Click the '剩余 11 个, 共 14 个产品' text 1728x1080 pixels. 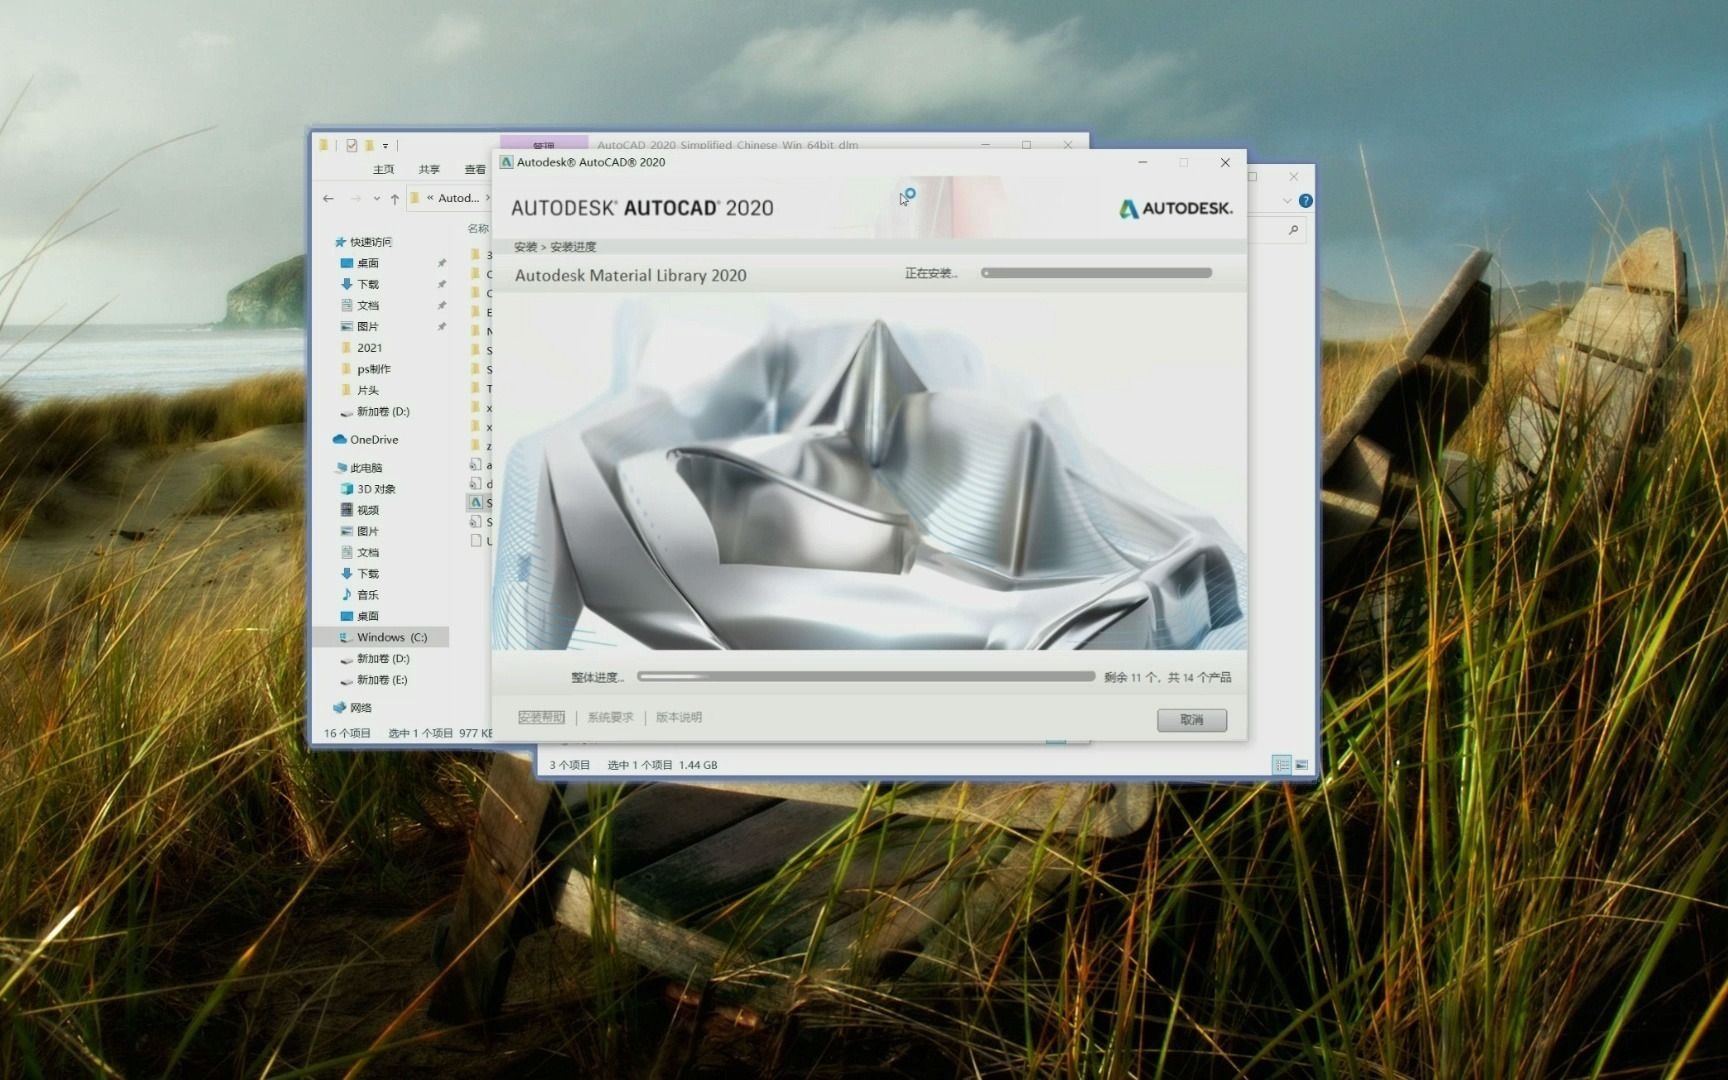click(1167, 678)
